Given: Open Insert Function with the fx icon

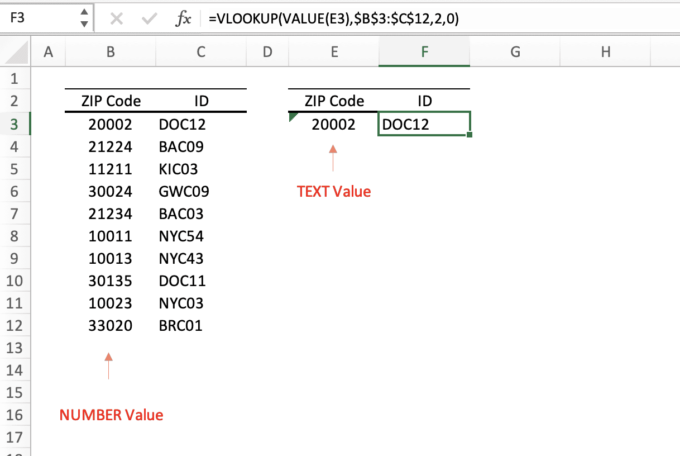Looking at the screenshot, I should coord(183,17).
